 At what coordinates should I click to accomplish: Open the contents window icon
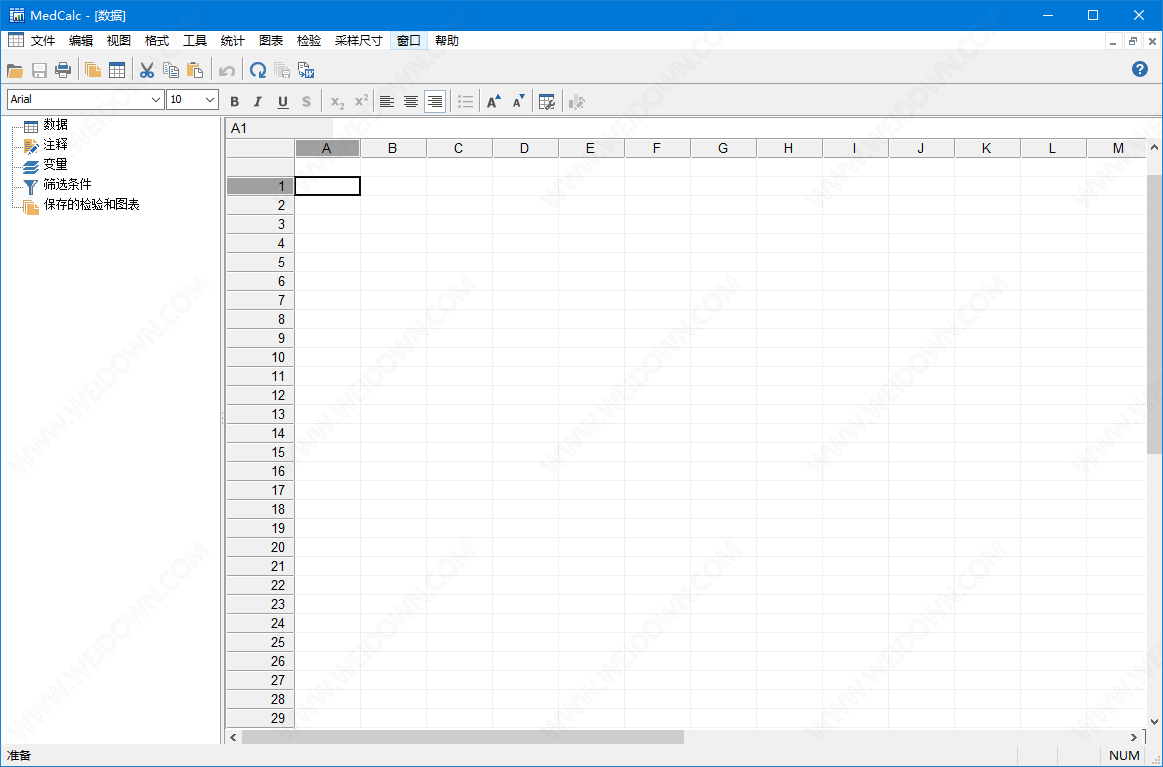click(93, 70)
